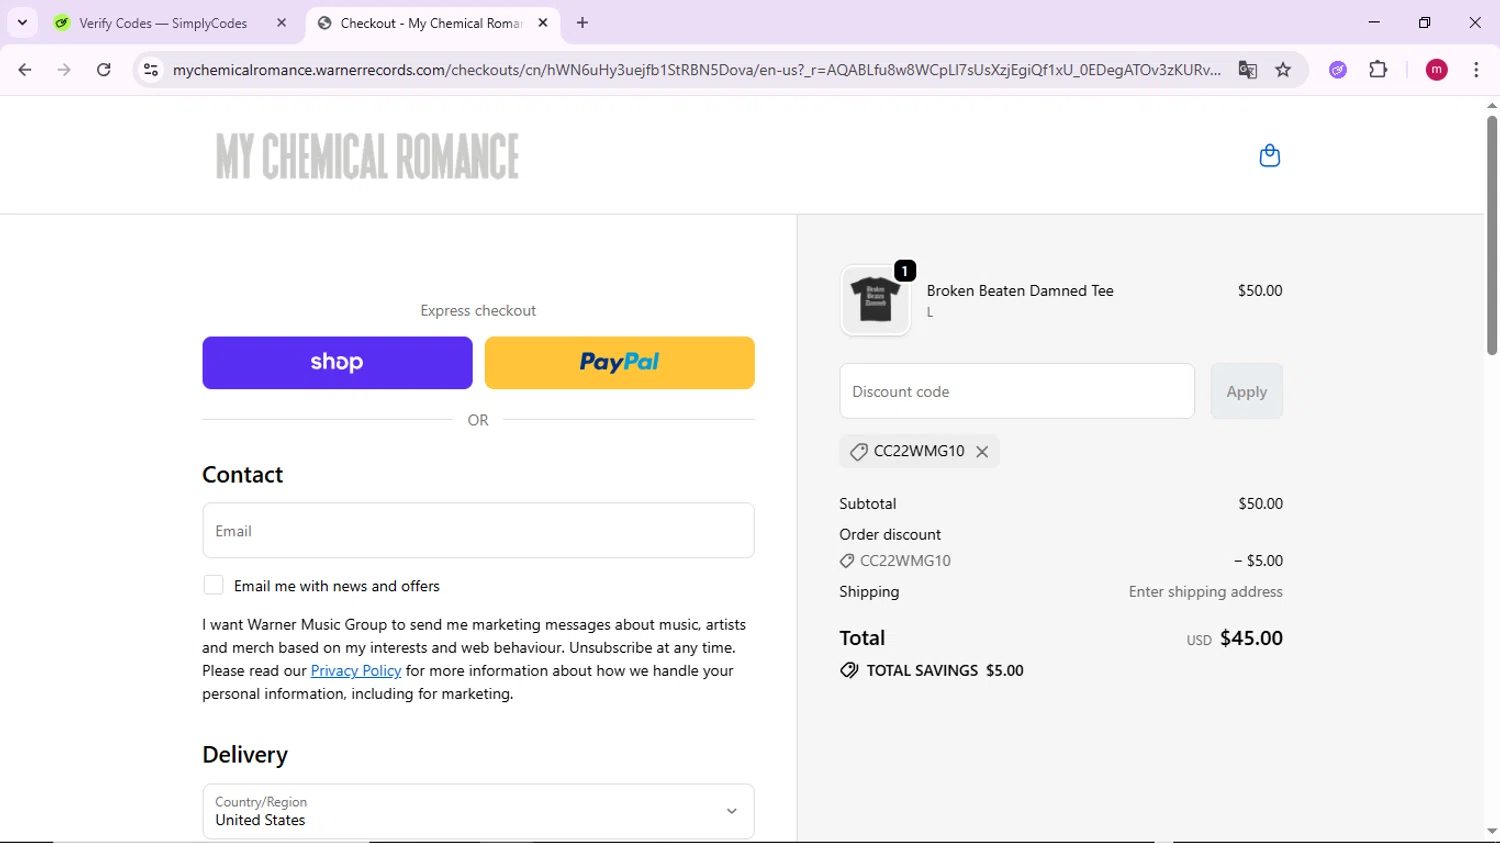The width and height of the screenshot is (1500, 843).
Task: Pay with Shop express checkout
Action: pyautogui.click(x=337, y=363)
